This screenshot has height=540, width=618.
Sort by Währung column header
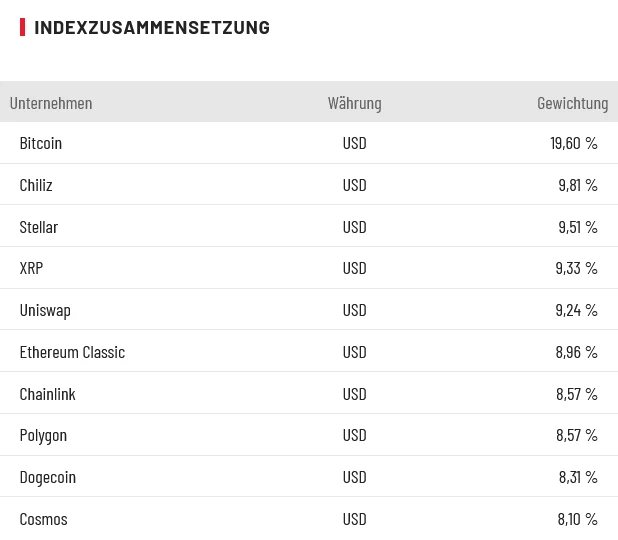354,103
